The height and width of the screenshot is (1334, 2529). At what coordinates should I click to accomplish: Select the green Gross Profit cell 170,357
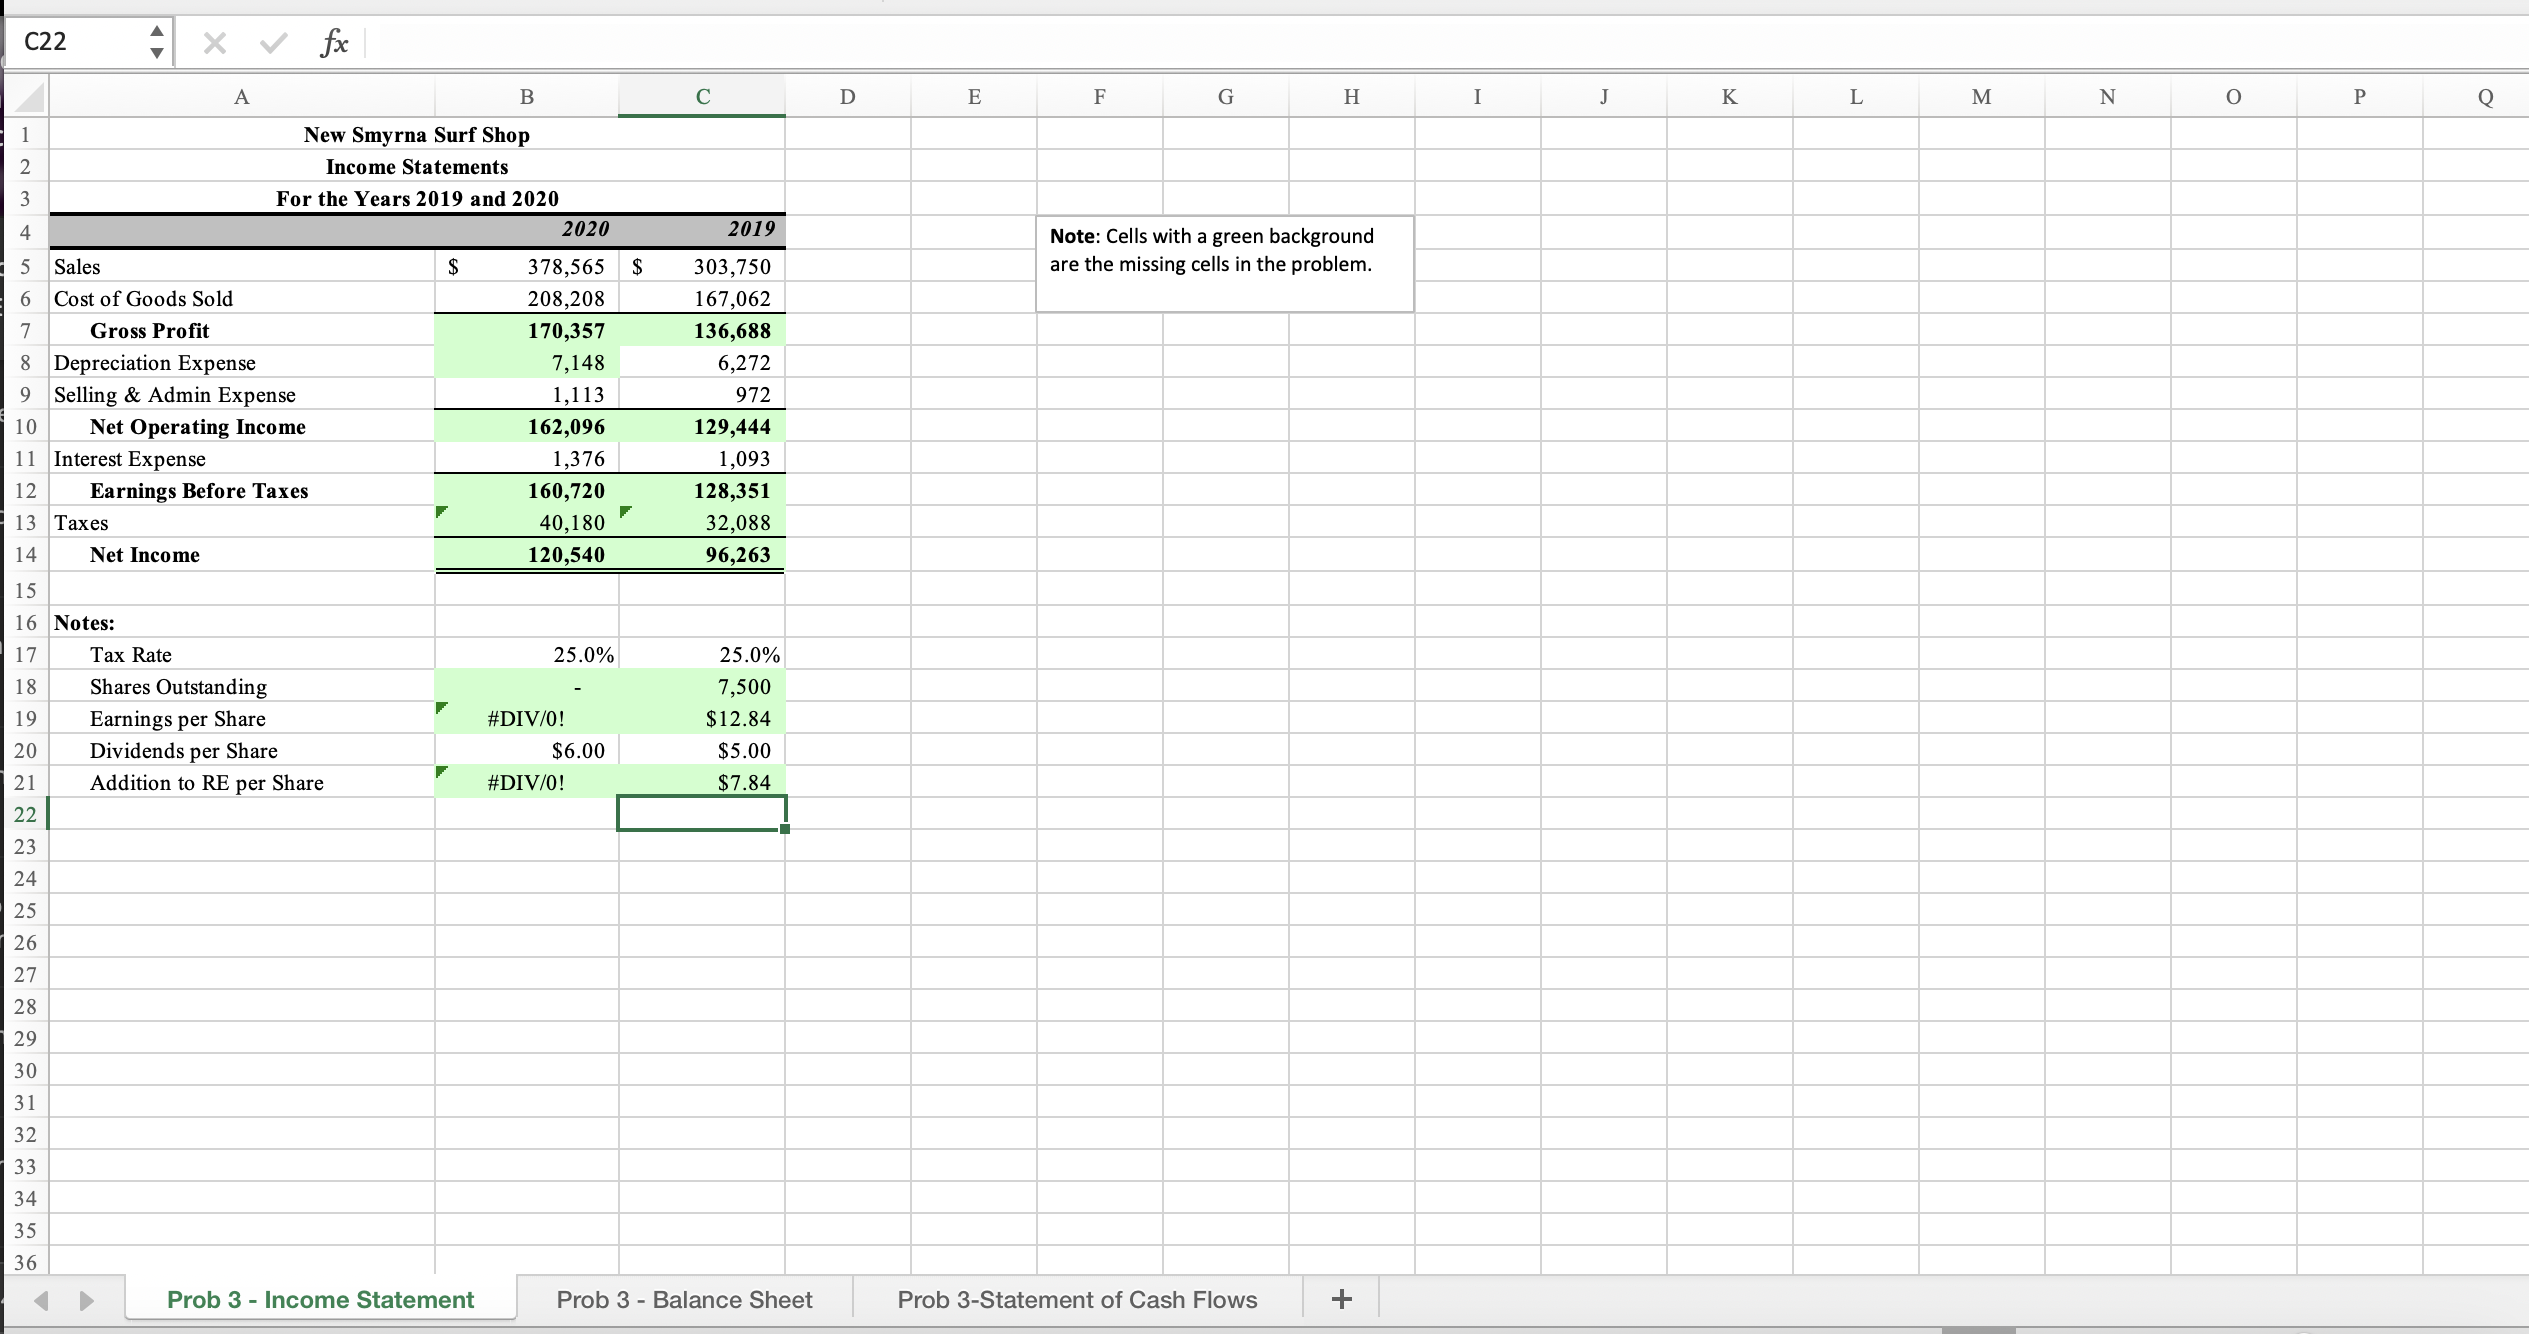(527, 330)
